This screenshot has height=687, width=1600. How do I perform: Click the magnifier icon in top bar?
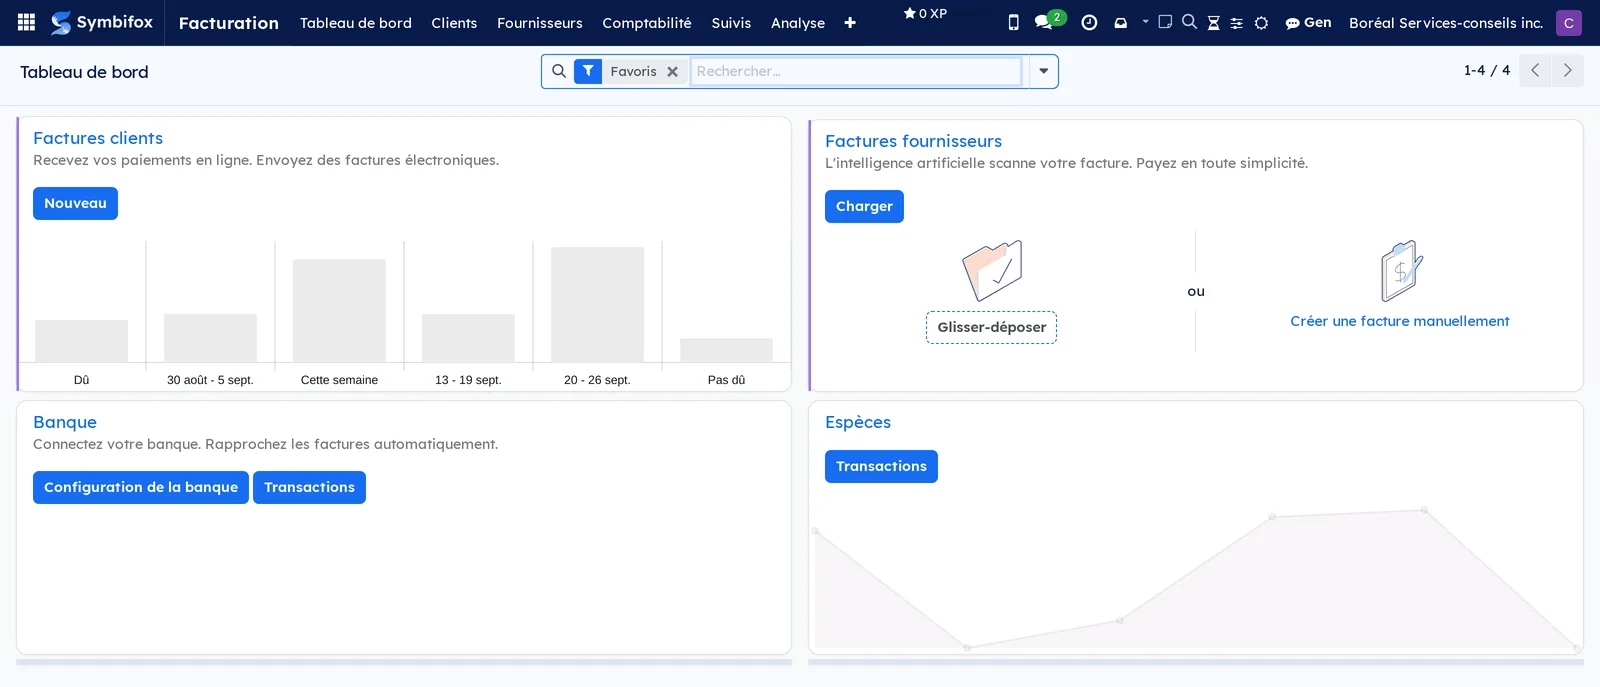1189,22
